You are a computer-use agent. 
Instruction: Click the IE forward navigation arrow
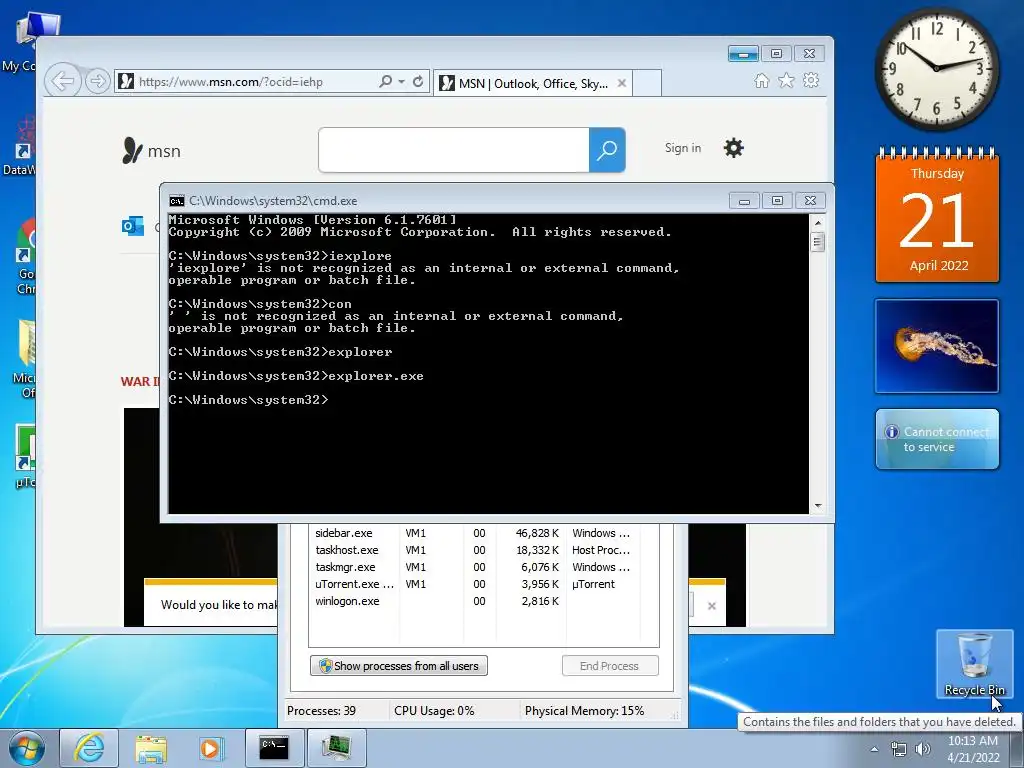(x=97, y=82)
